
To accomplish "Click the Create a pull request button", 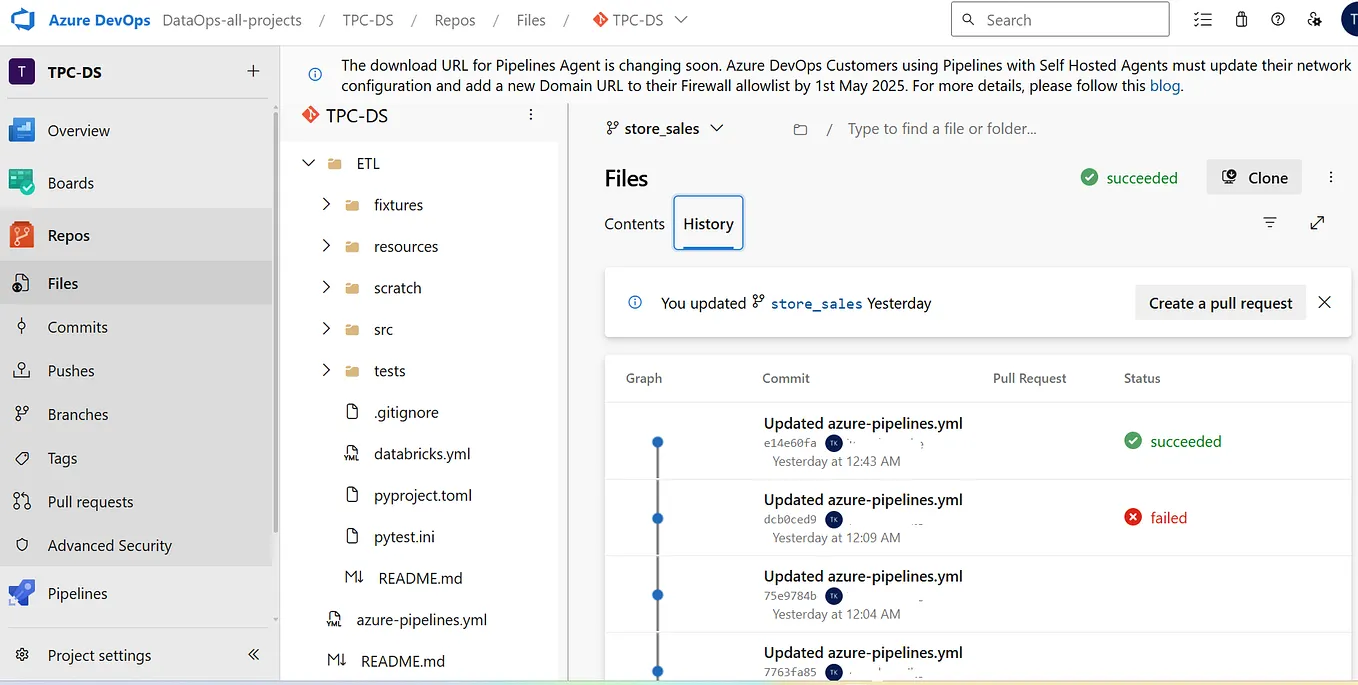I will (1220, 302).
